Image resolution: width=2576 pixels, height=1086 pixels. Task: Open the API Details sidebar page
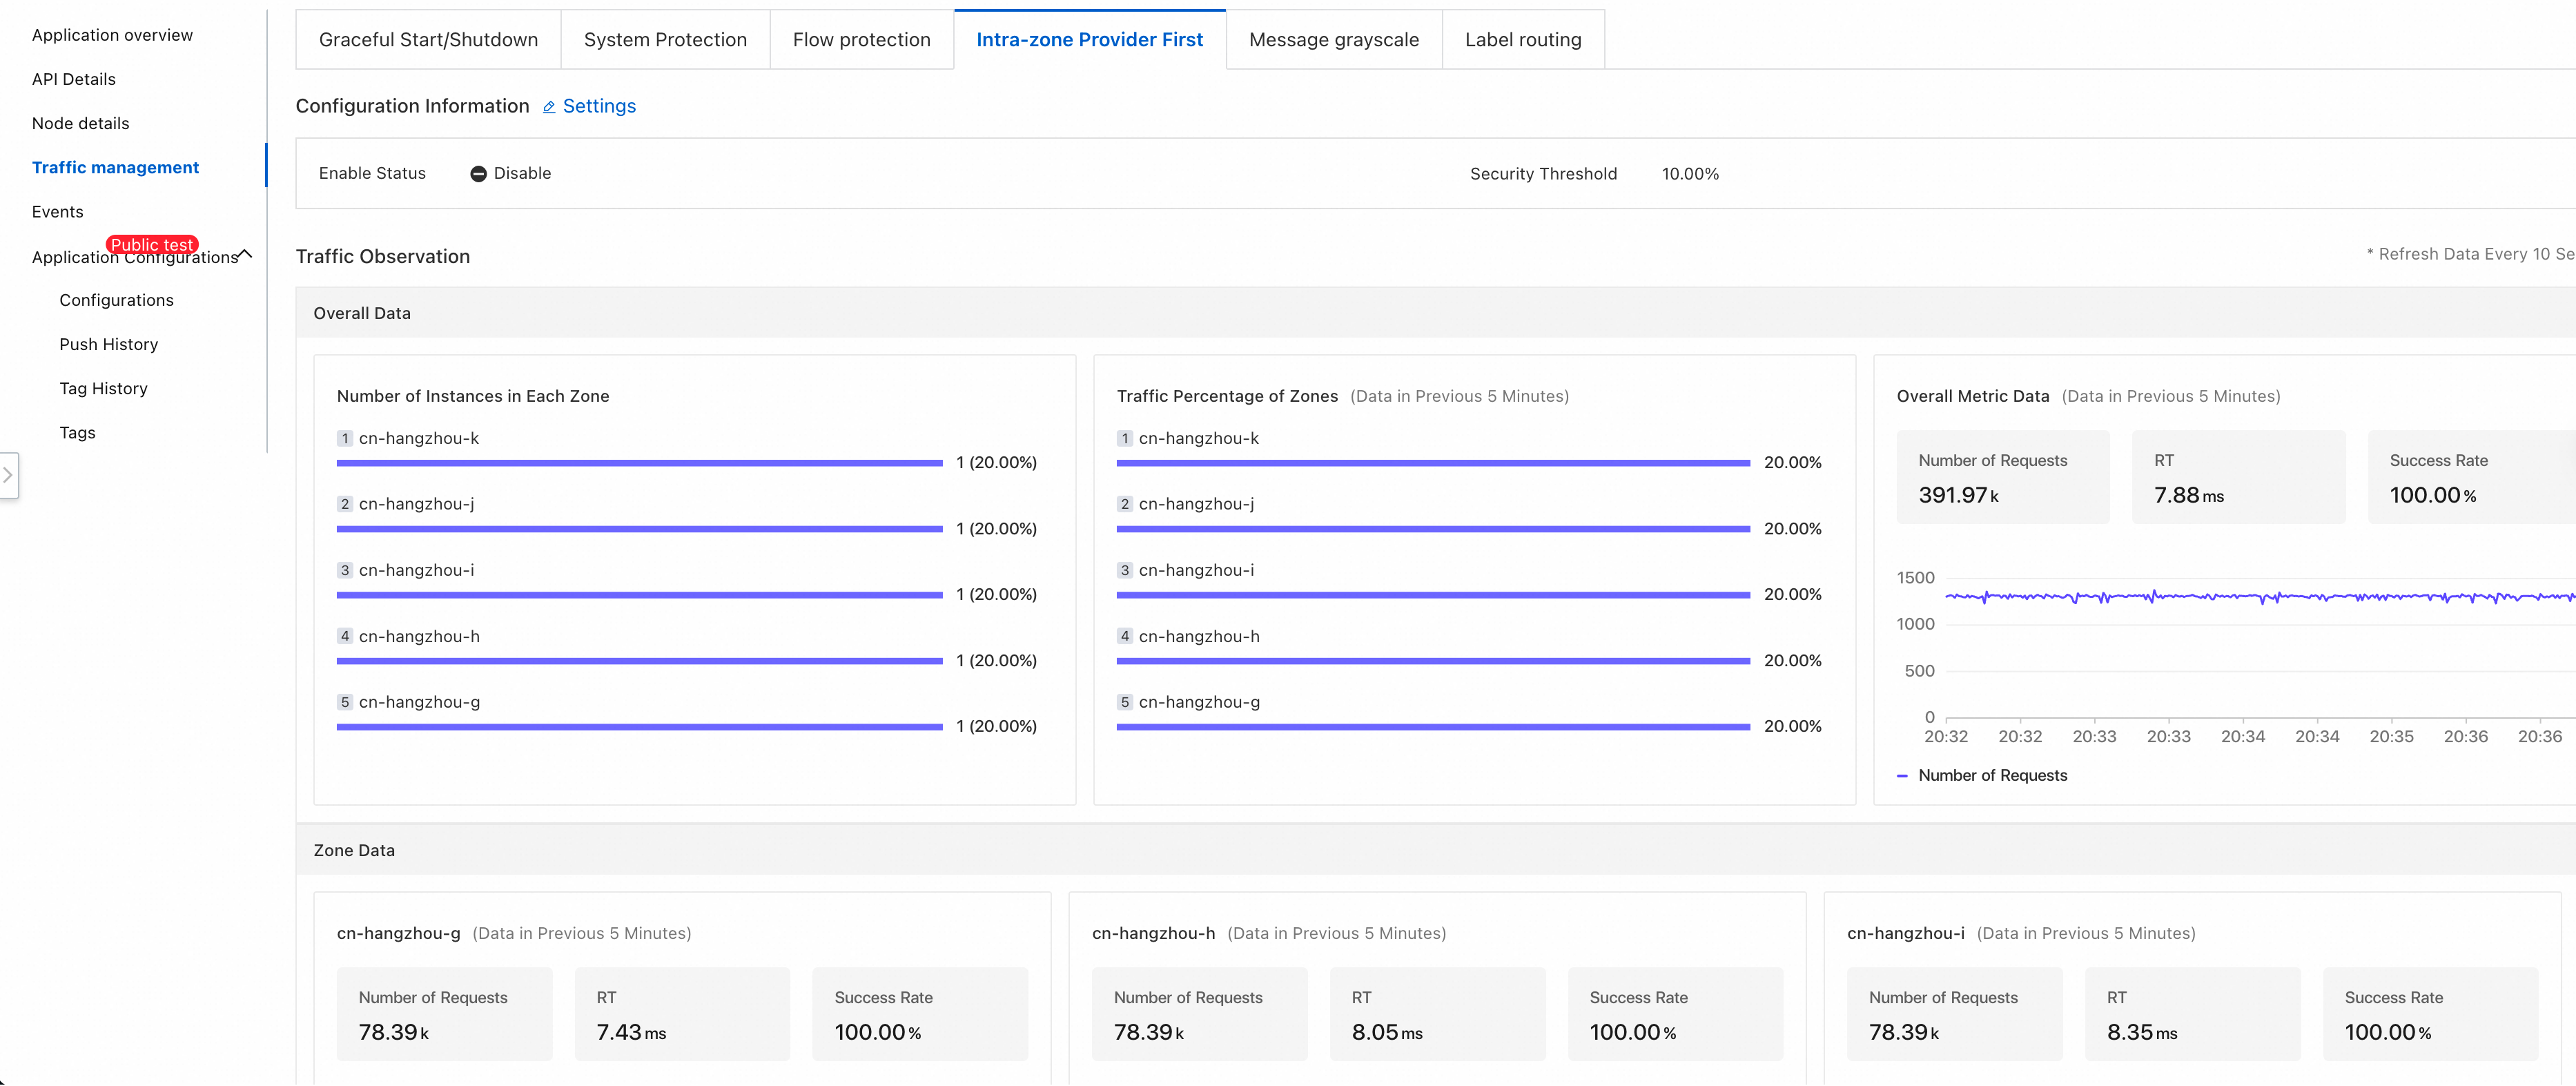click(73, 80)
